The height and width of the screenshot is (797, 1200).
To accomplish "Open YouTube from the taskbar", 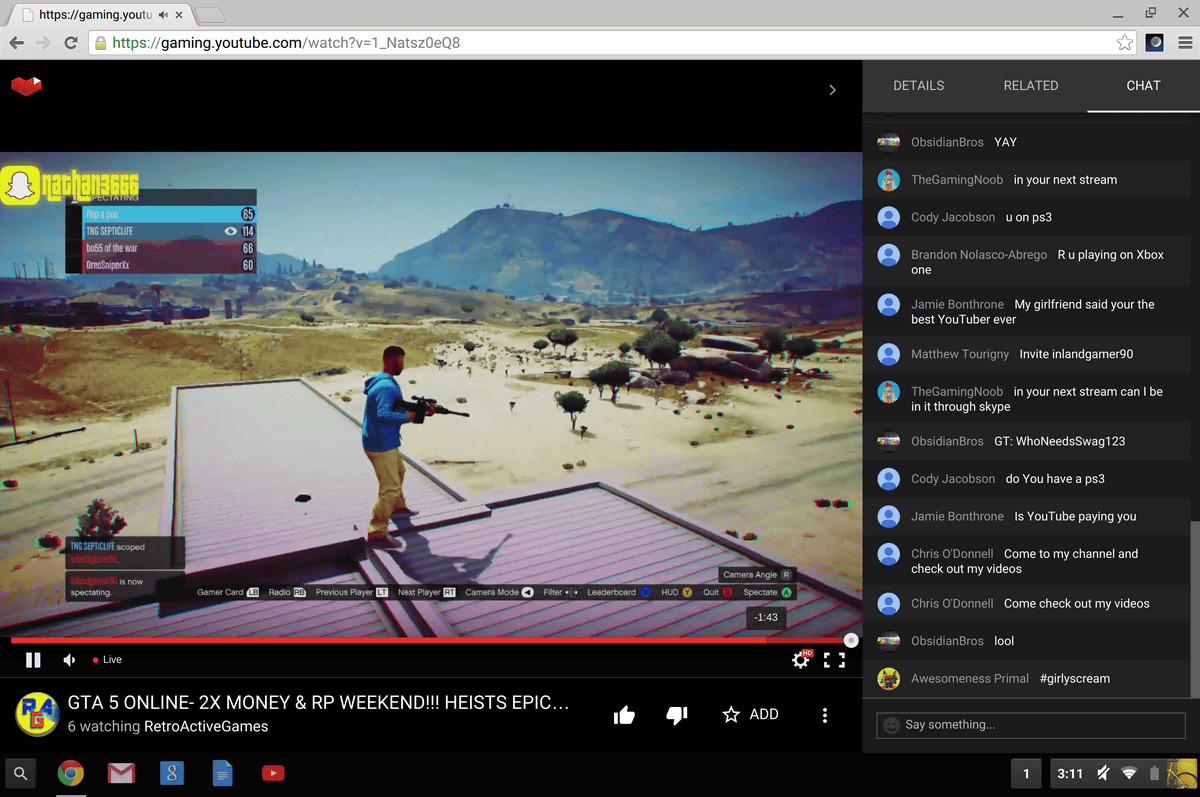I will click(272, 773).
